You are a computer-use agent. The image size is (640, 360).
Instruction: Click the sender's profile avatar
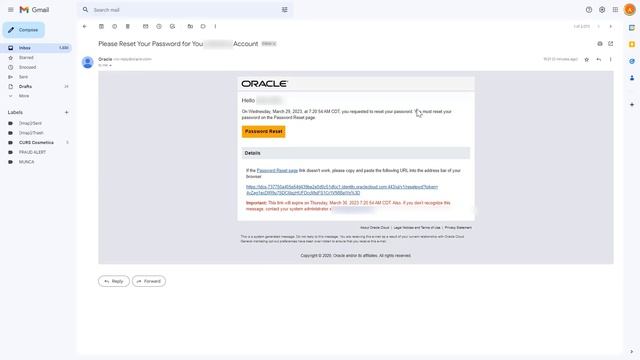tap(87, 62)
